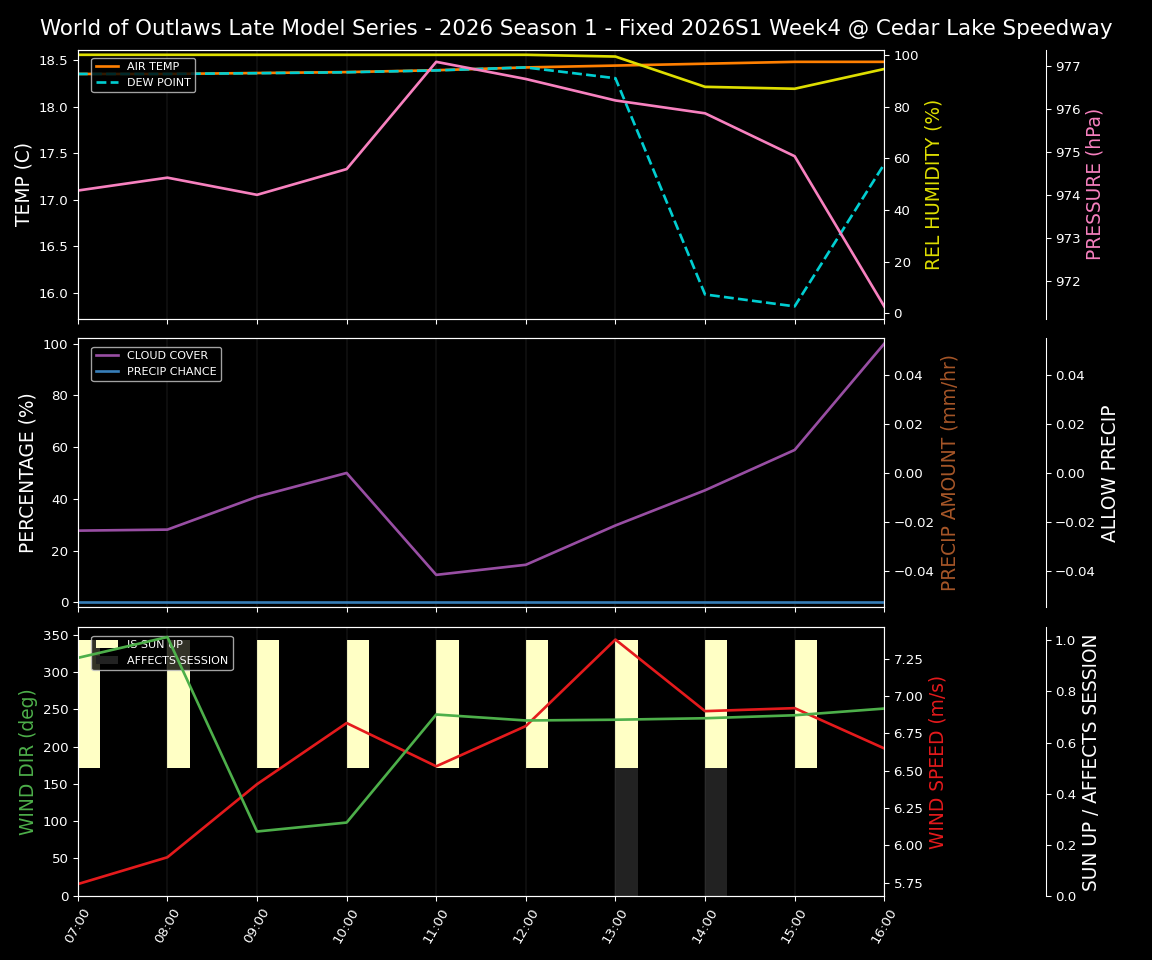Toggle the AIR TEMP legend entry
The height and width of the screenshot is (960, 1152).
point(154,65)
